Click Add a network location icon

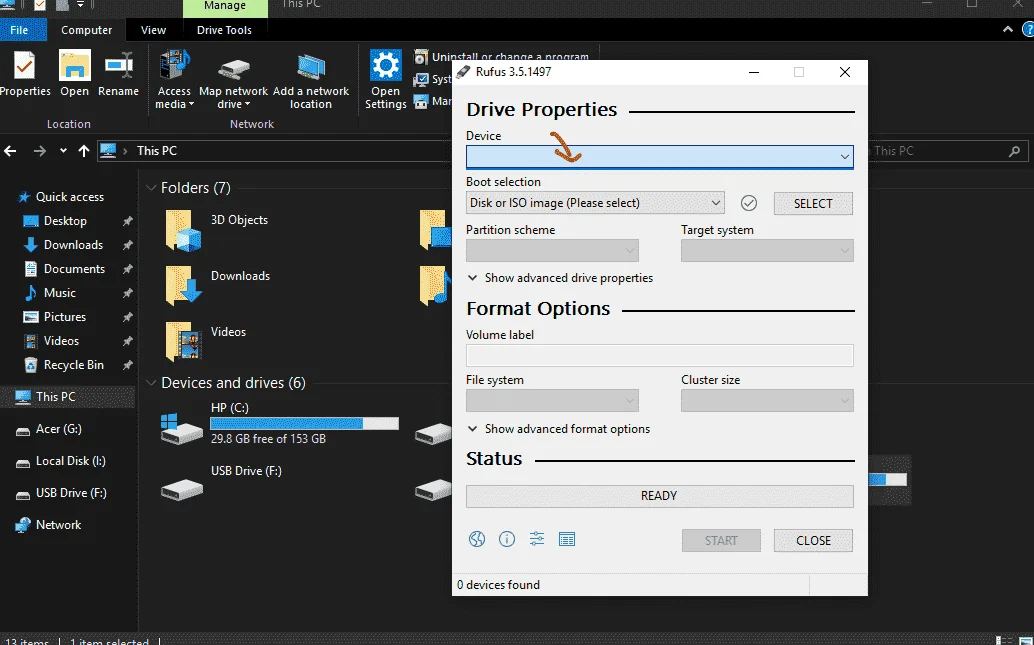point(311,66)
